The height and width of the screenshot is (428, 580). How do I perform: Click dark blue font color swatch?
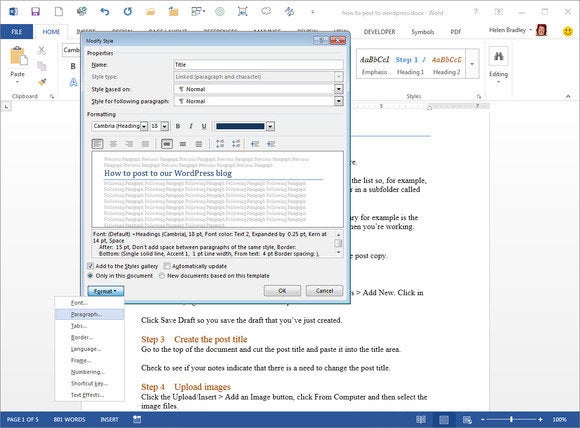240,126
